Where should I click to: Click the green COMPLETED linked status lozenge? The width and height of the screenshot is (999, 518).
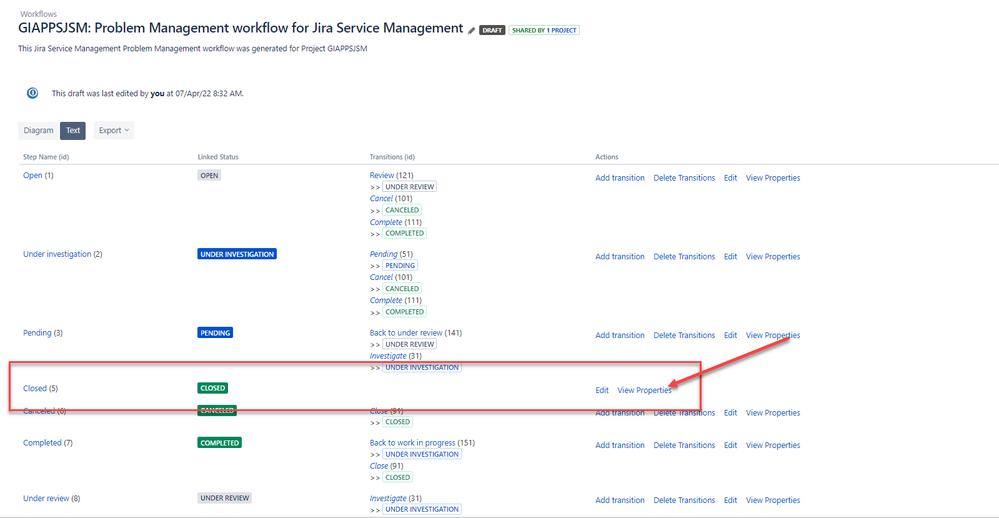[219, 443]
